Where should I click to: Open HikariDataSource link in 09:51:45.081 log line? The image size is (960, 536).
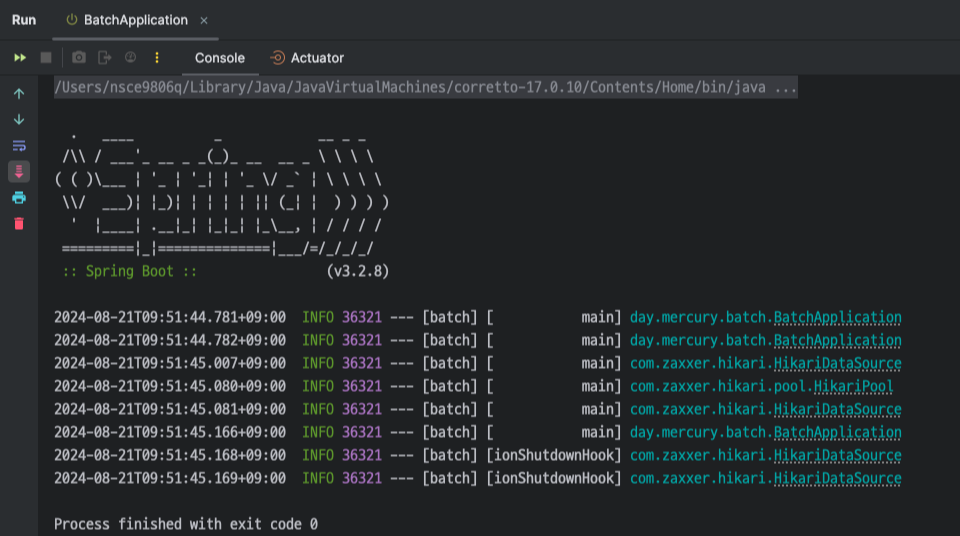click(838, 409)
